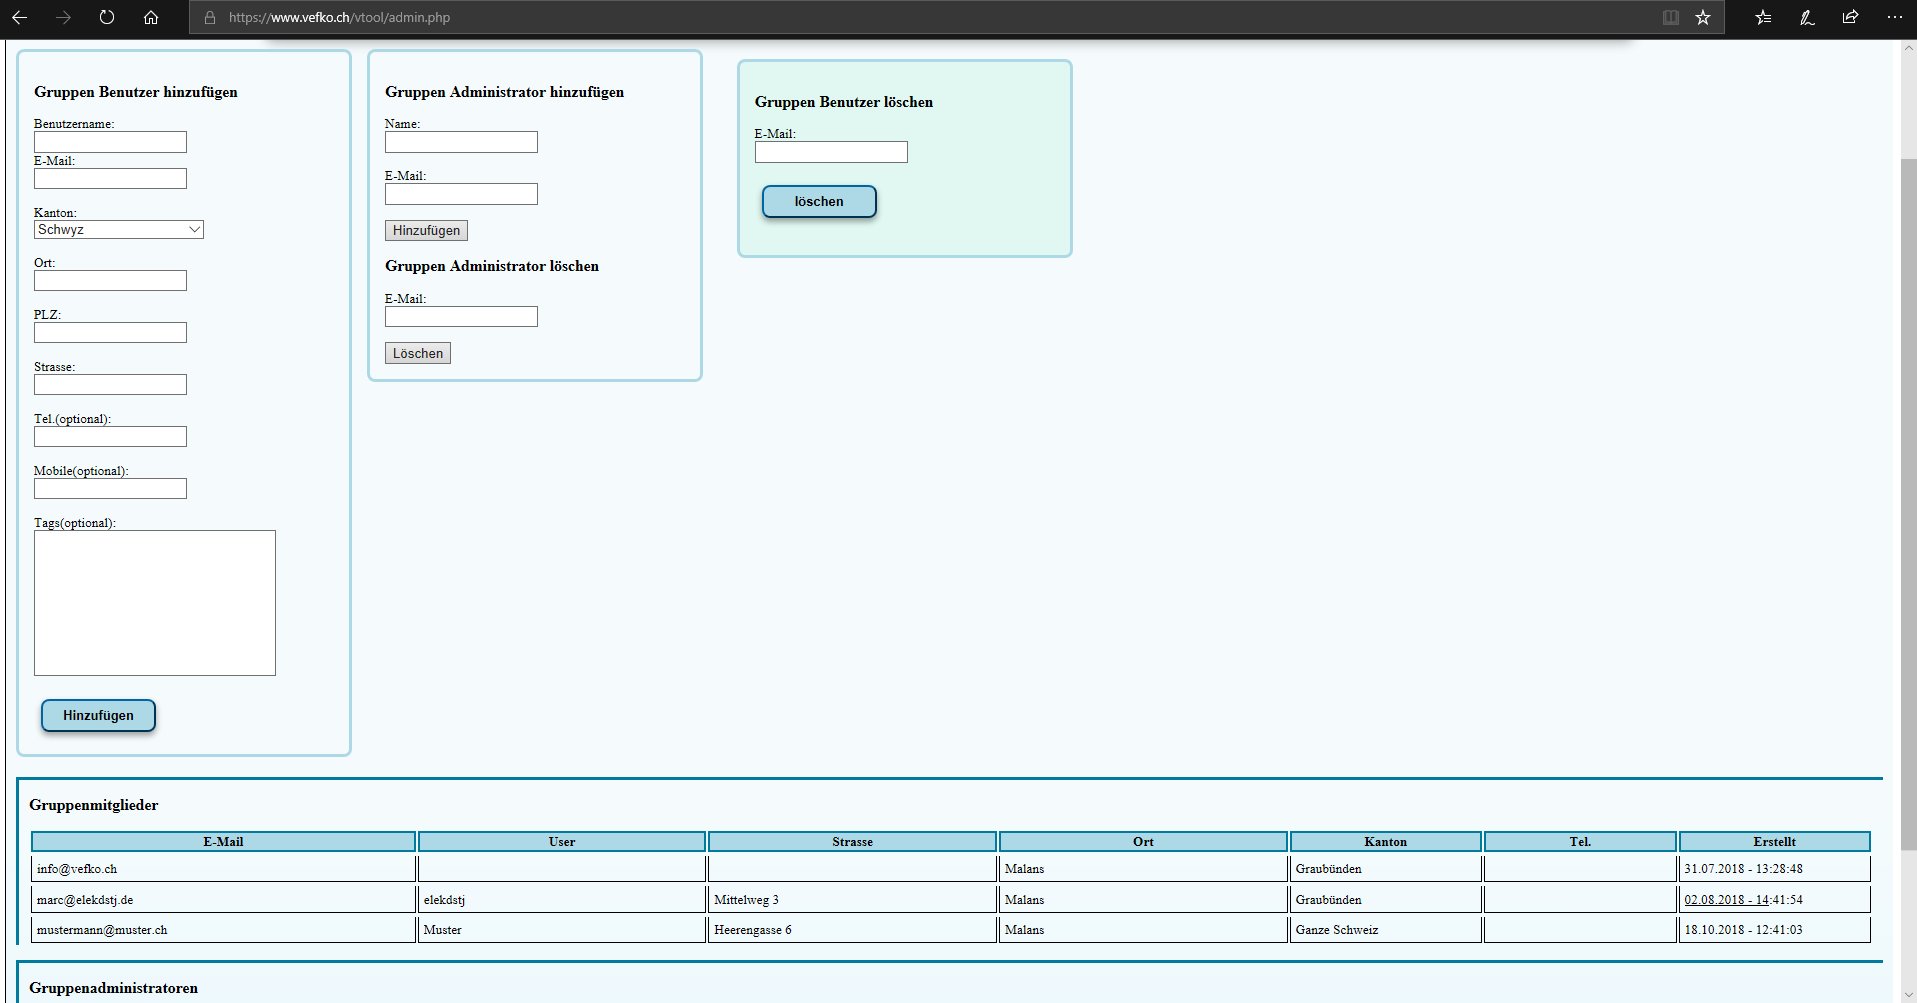Open the favorites hub icon
1917x1003 pixels.
1763,17
